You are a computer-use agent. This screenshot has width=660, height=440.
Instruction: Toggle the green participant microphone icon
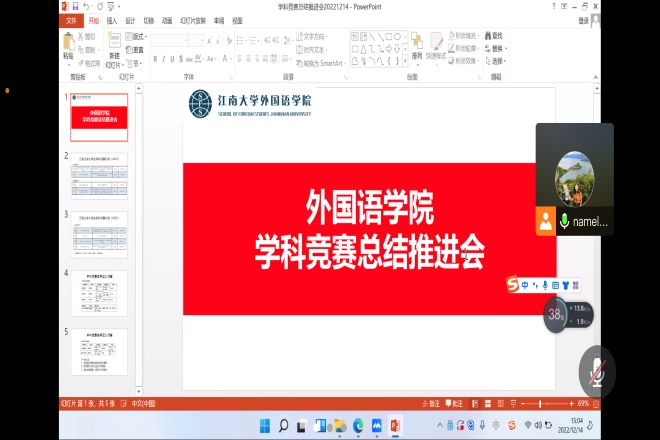tap(565, 222)
